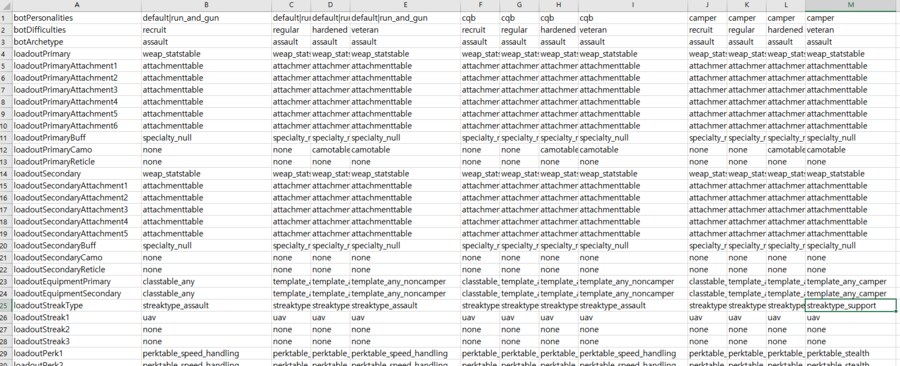The image size is (900, 366).
Task: Click cell B4 weap_statstable
Action: click(206, 54)
